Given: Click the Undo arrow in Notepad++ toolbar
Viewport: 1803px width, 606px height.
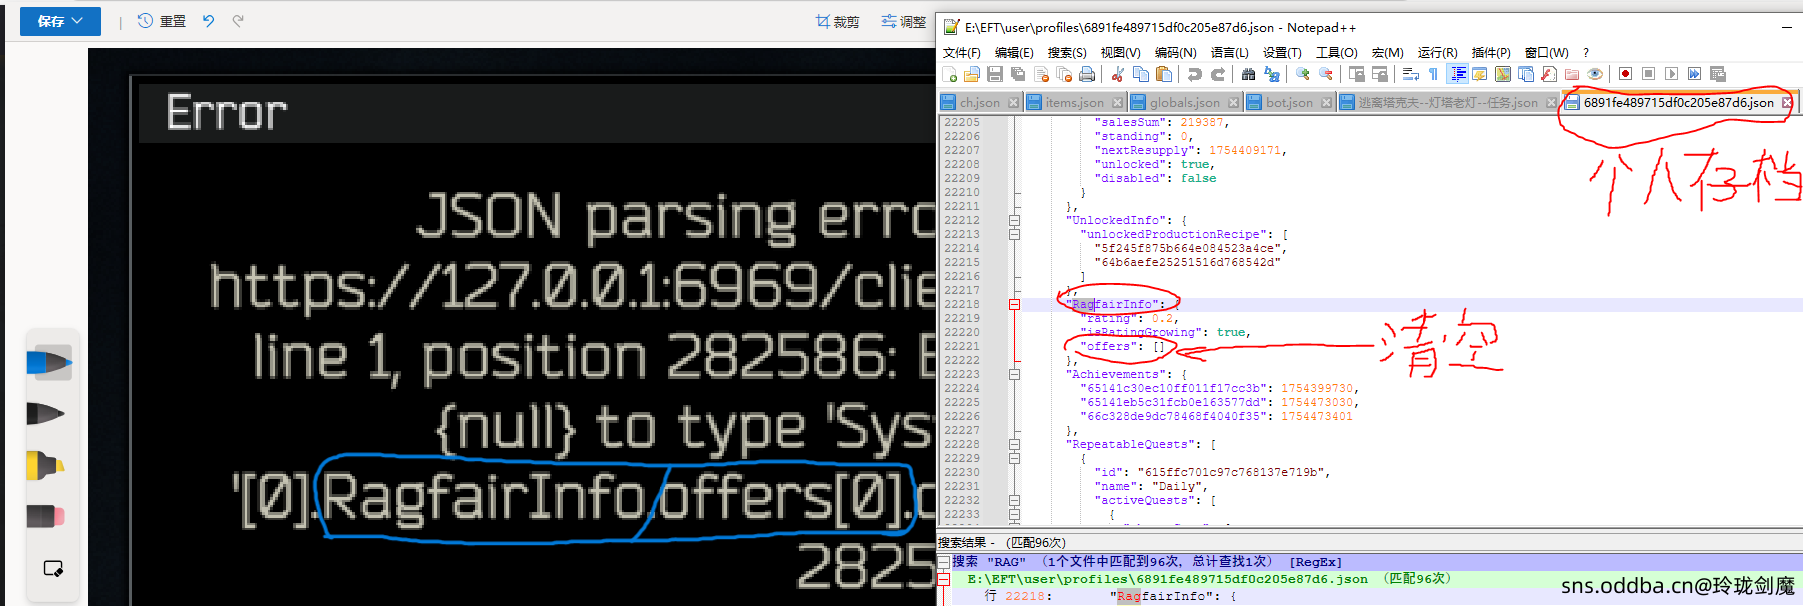Looking at the screenshot, I should coord(1195,74).
